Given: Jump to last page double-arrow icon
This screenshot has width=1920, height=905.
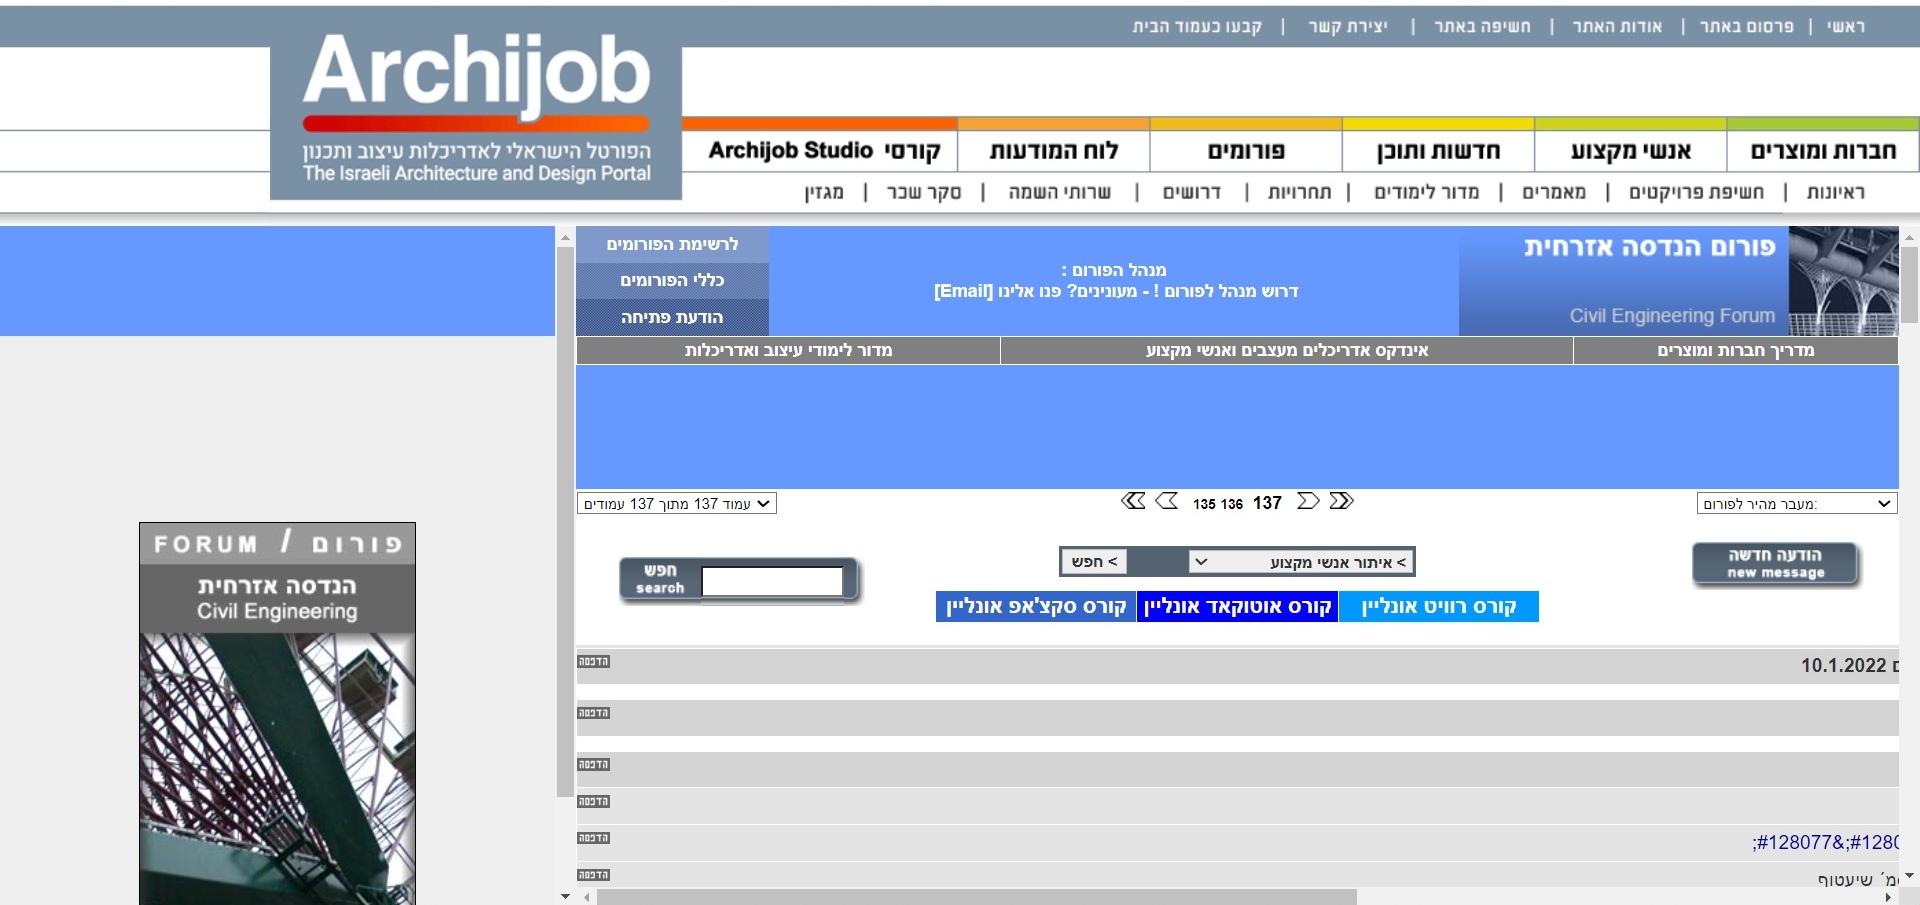Looking at the screenshot, I should tap(1342, 501).
